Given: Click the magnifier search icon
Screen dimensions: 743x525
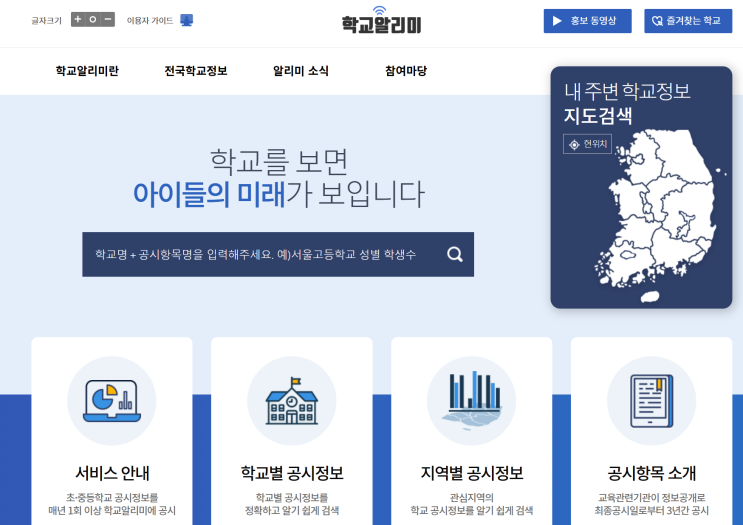Looking at the screenshot, I should (x=455, y=254).
